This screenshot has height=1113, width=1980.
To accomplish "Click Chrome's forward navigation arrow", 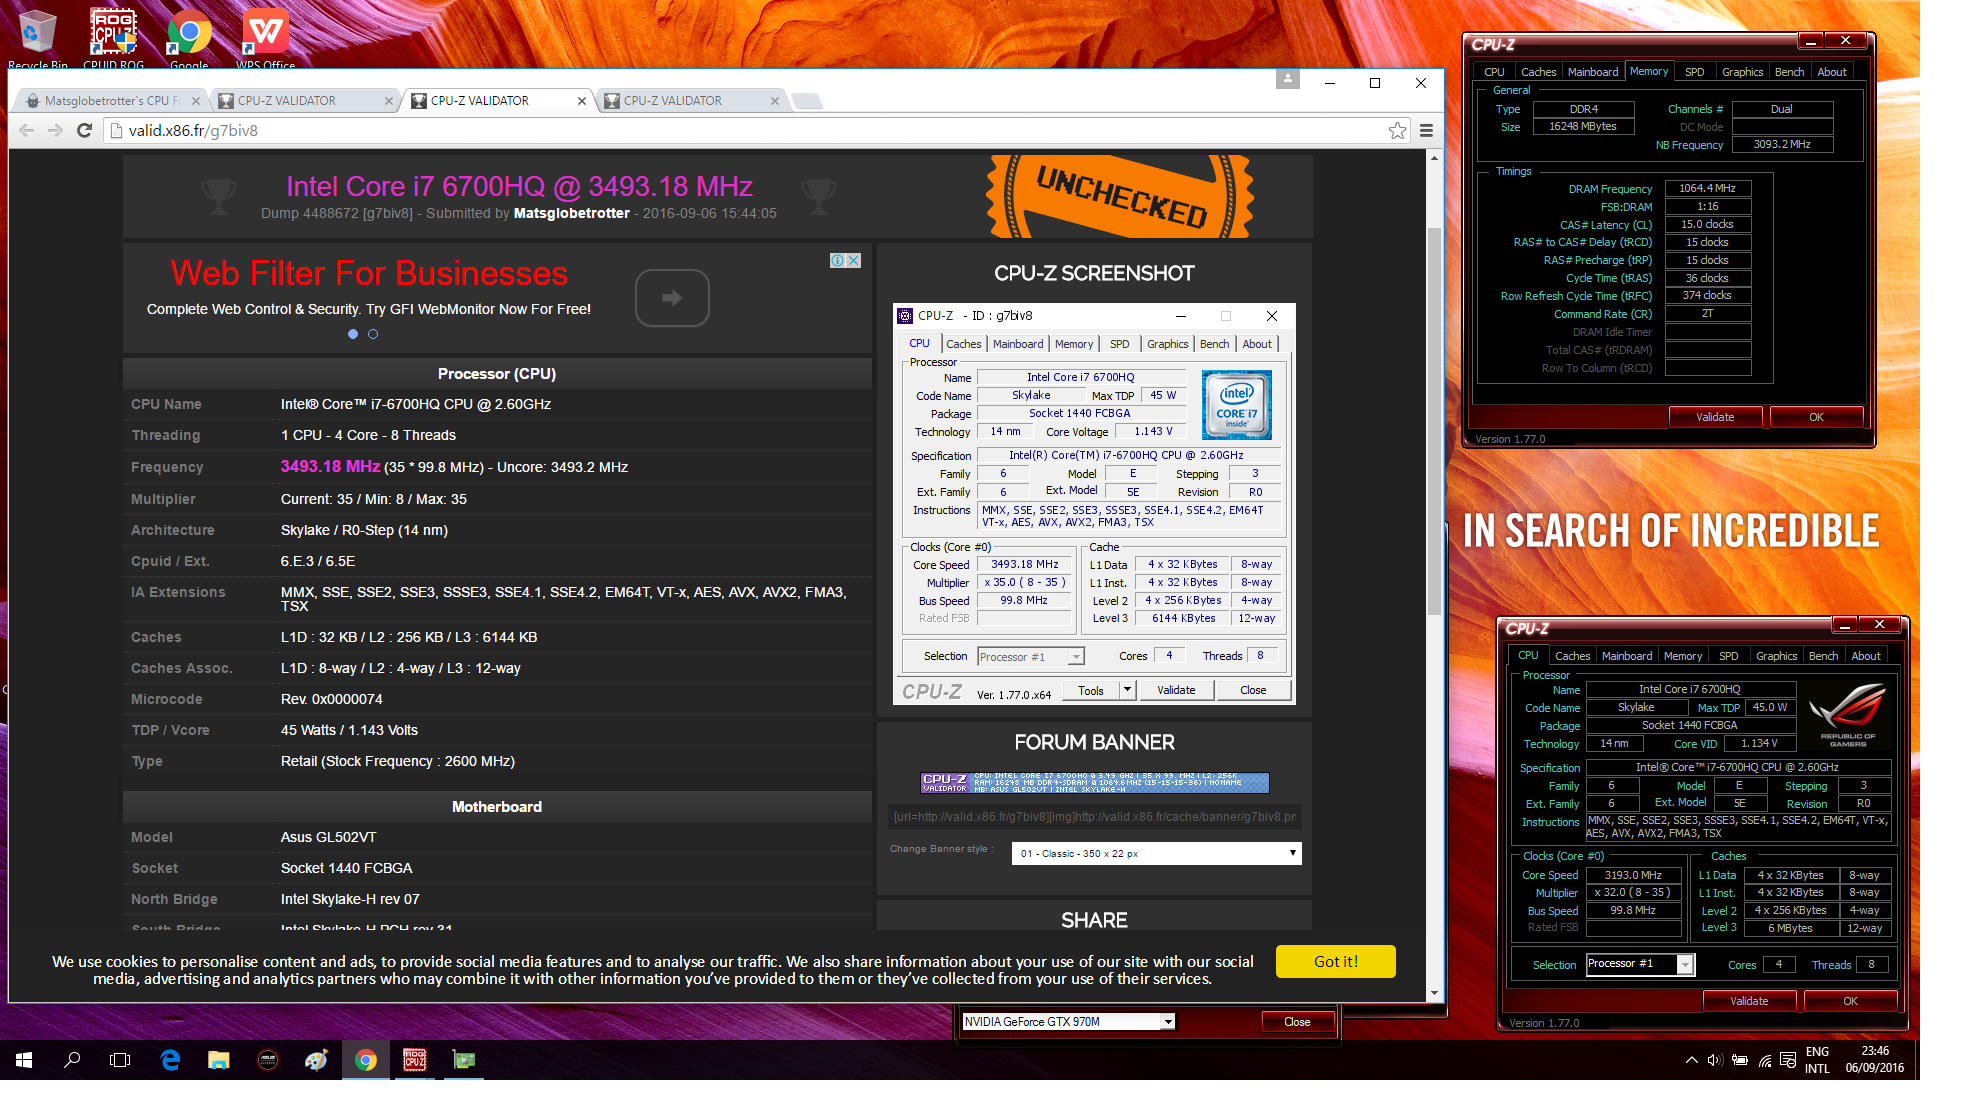I will pos(55,130).
